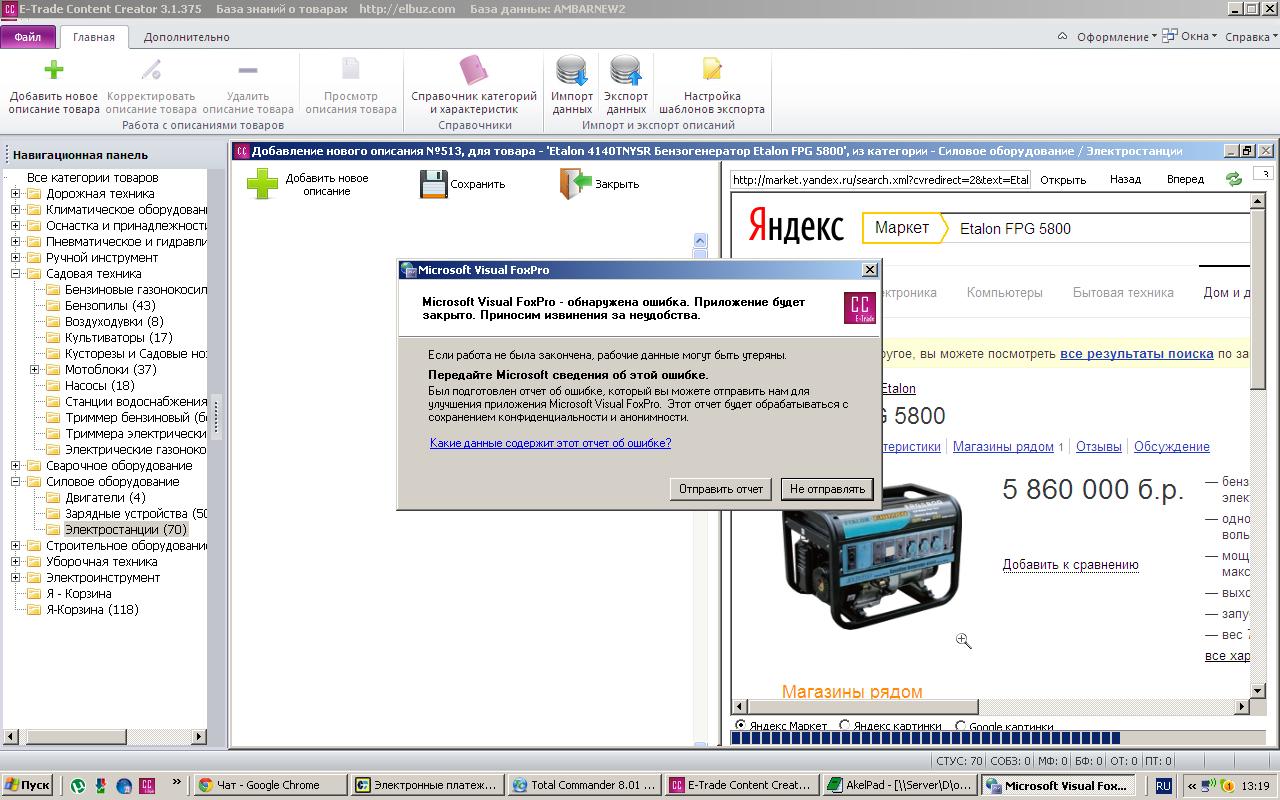Expand the 'Ручной инструмент' tree node
Viewport: 1280px width, 800px height.
16,258
